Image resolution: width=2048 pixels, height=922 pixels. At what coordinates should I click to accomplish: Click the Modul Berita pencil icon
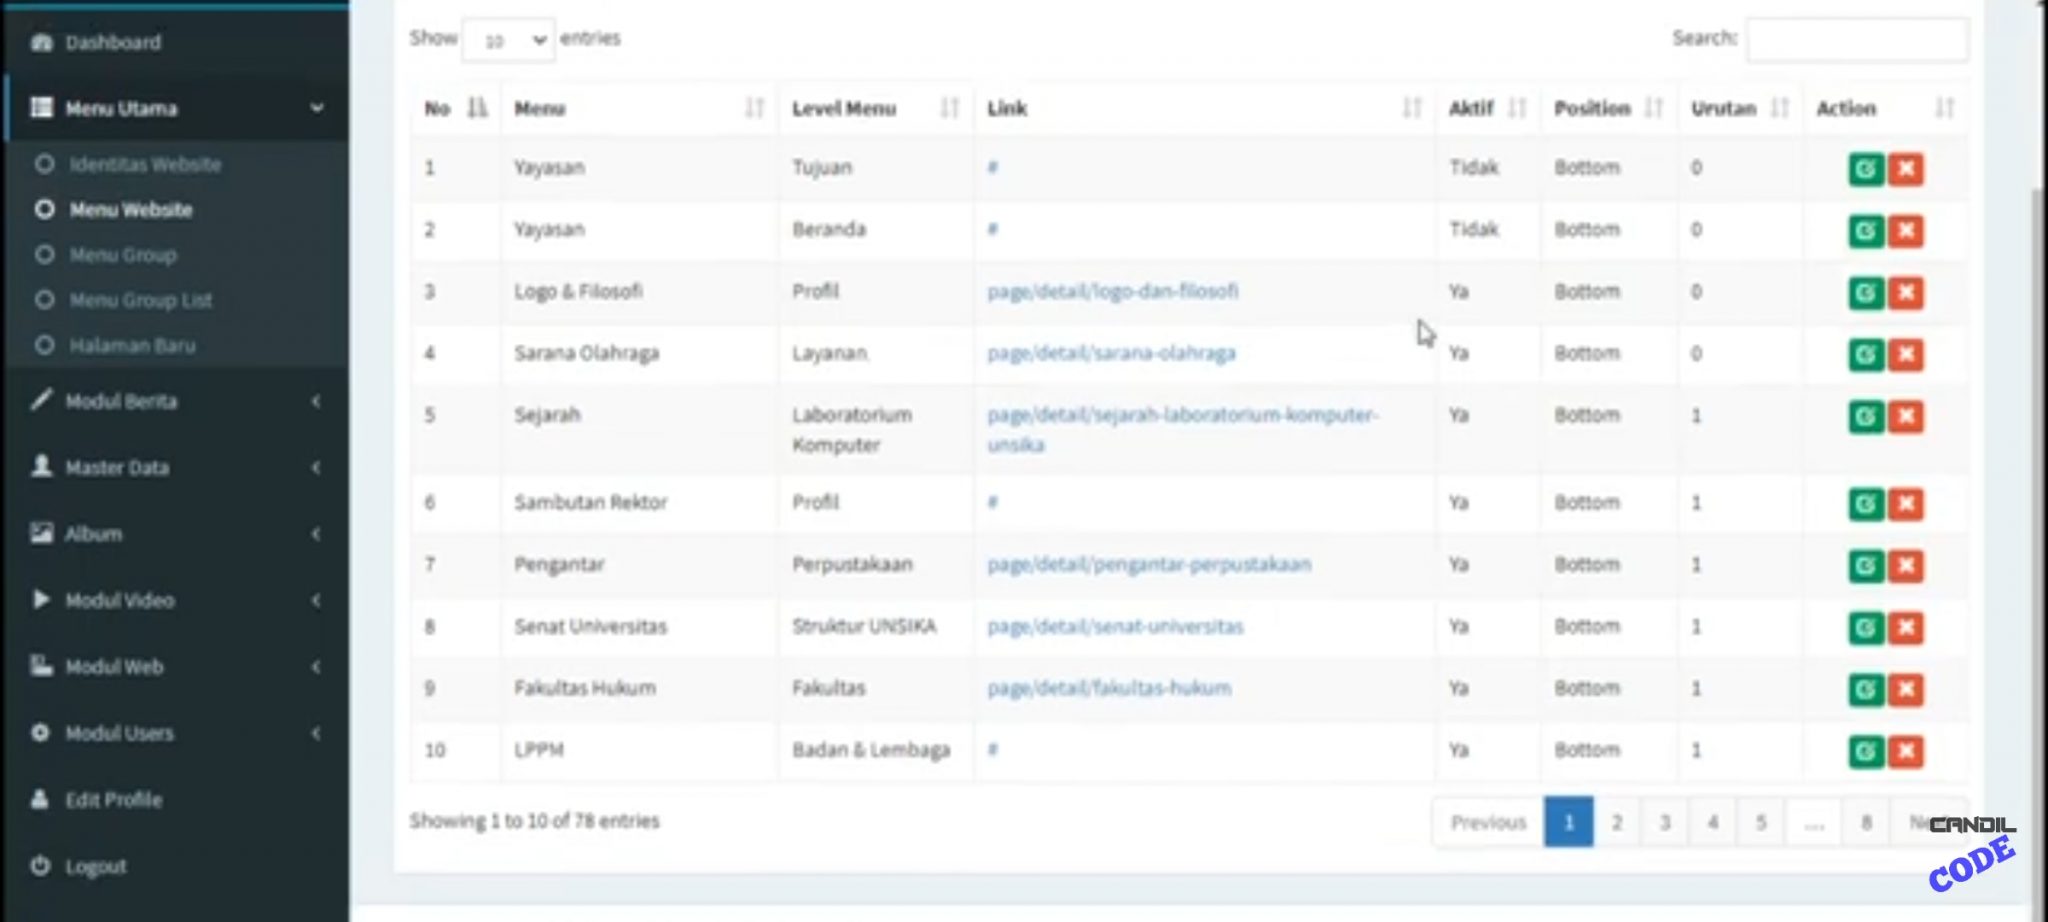pos(40,400)
